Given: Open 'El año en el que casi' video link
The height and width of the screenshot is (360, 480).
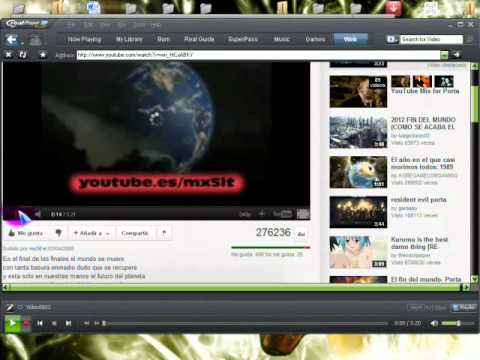Looking at the screenshot, I should [423, 163].
